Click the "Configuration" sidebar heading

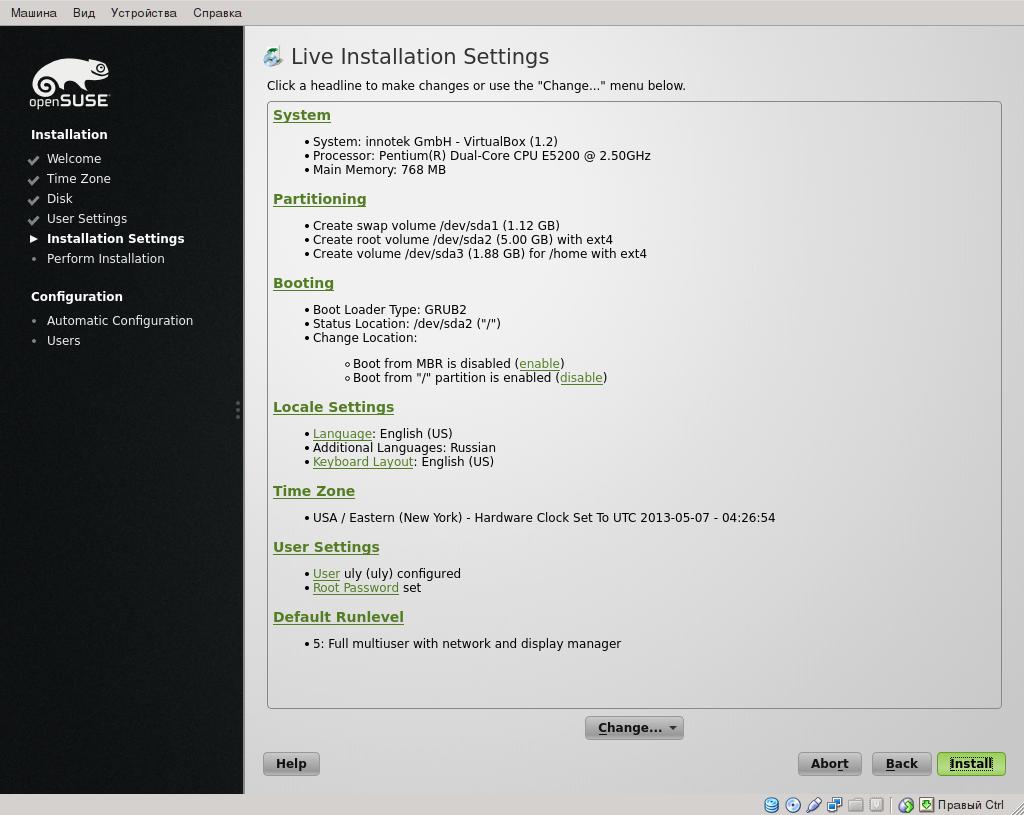[x=77, y=296]
